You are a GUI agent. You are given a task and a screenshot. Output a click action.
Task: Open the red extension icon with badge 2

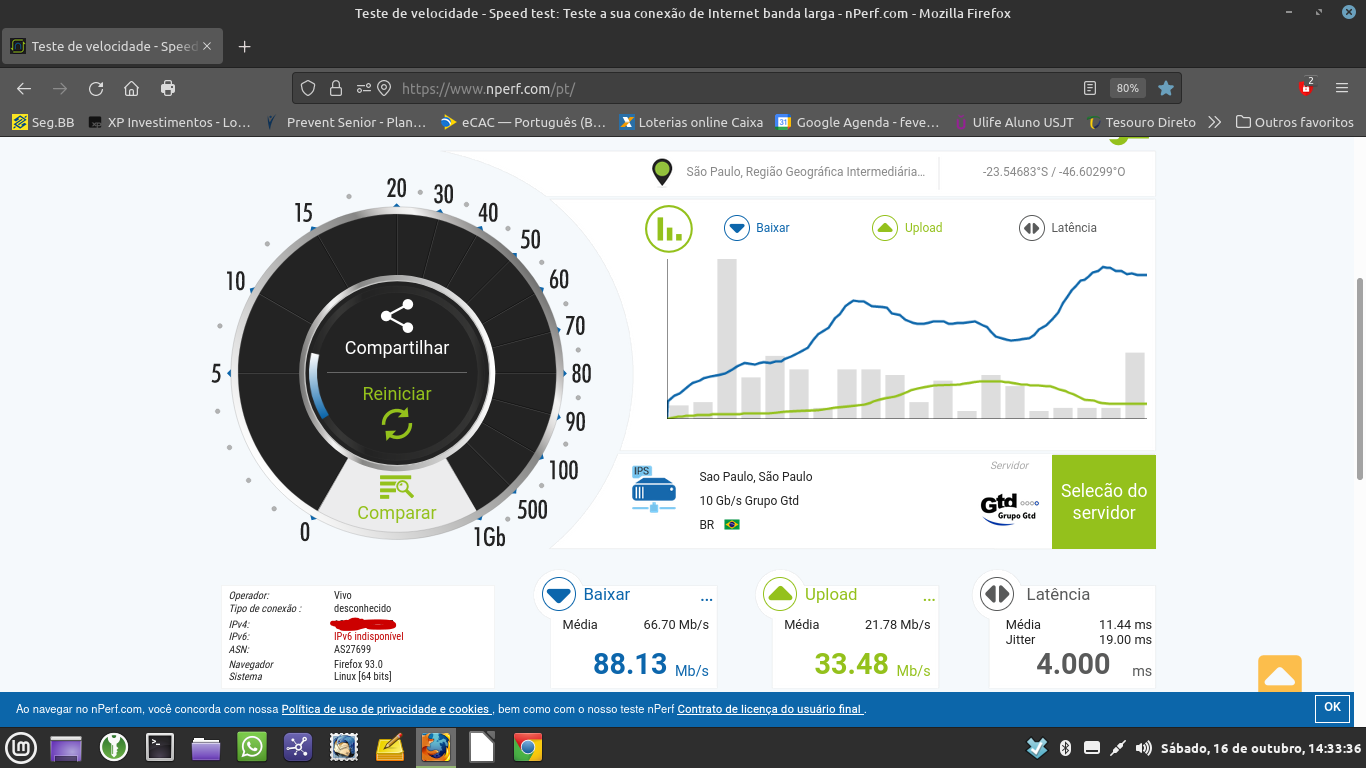[x=1306, y=87]
